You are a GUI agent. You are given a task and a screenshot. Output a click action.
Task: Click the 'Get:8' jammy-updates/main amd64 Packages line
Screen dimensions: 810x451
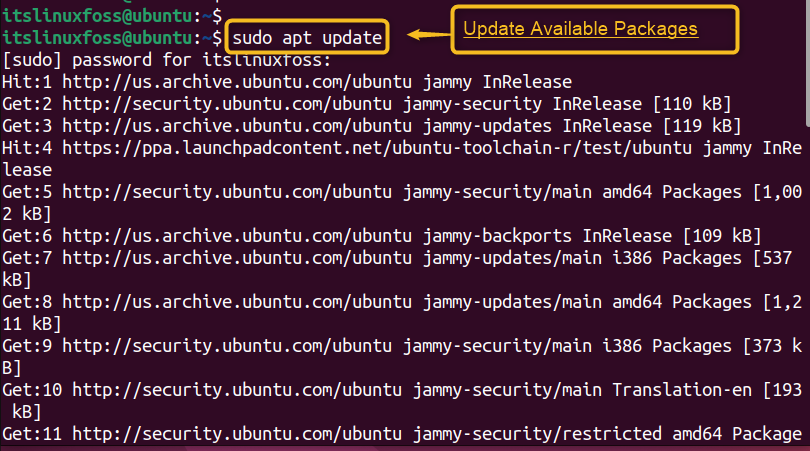point(402,302)
